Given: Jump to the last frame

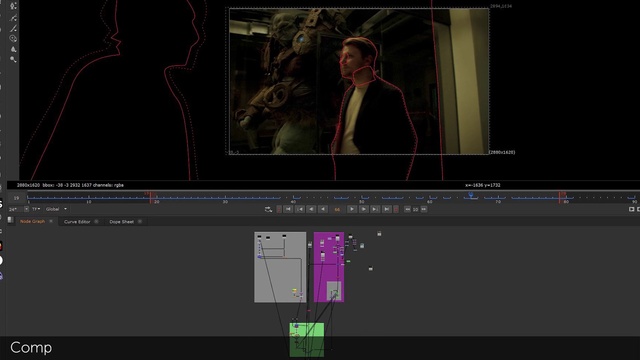Looking at the screenshot, I should 387,209.
